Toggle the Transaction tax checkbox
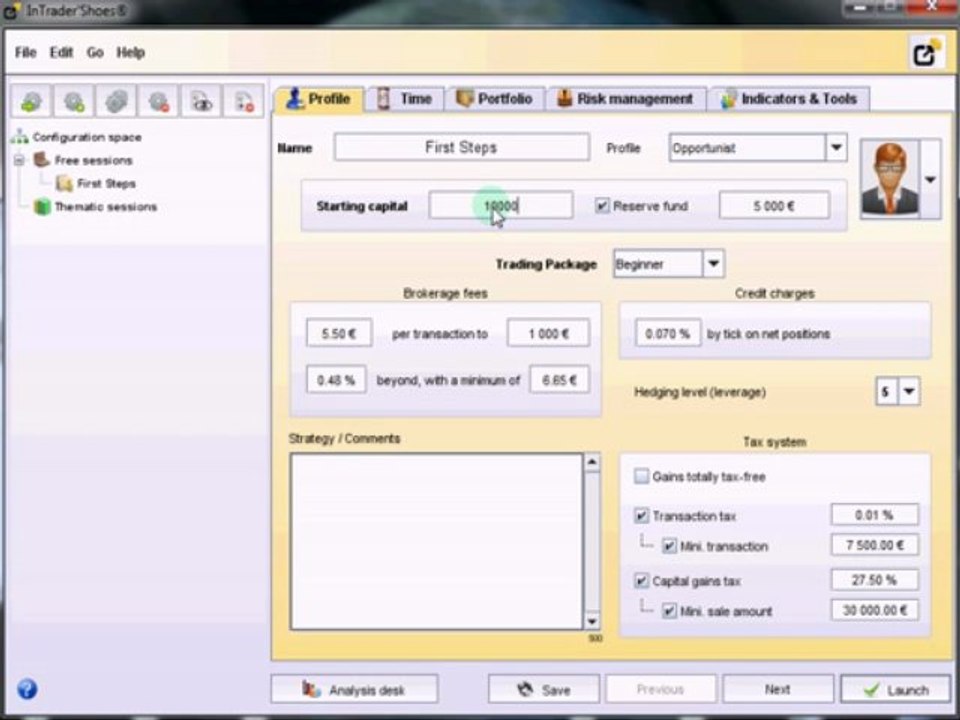Screen dimensions: 960x720 click(x=641, y=516)
